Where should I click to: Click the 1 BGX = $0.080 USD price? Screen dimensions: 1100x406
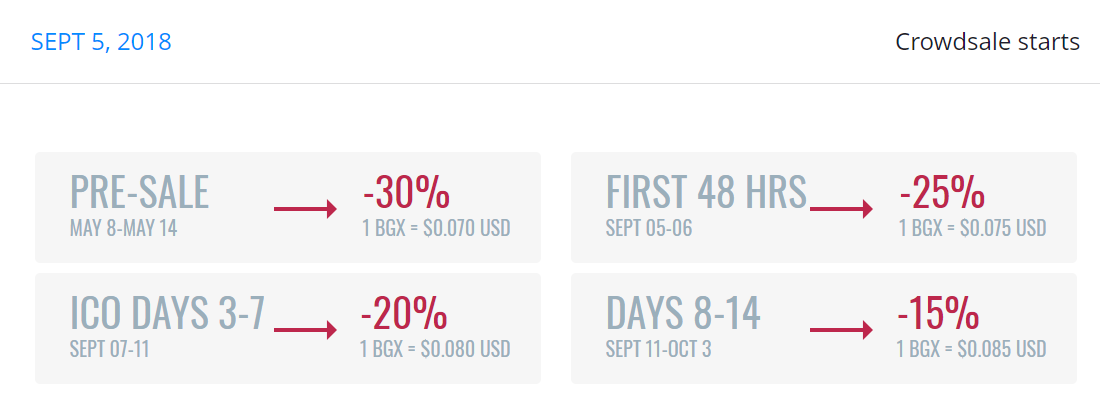435,349
